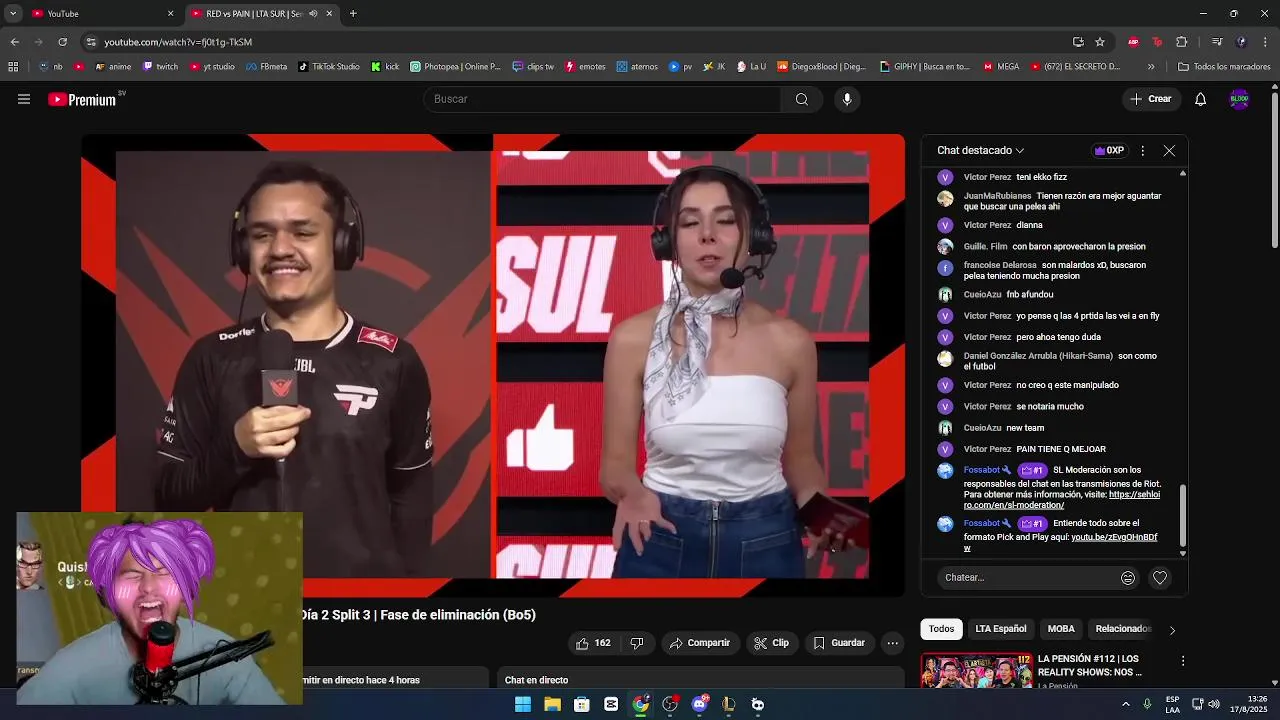This screenshot has height=720, width=1280.
Task: Open the notifications bell
Action: (1201, 99)
